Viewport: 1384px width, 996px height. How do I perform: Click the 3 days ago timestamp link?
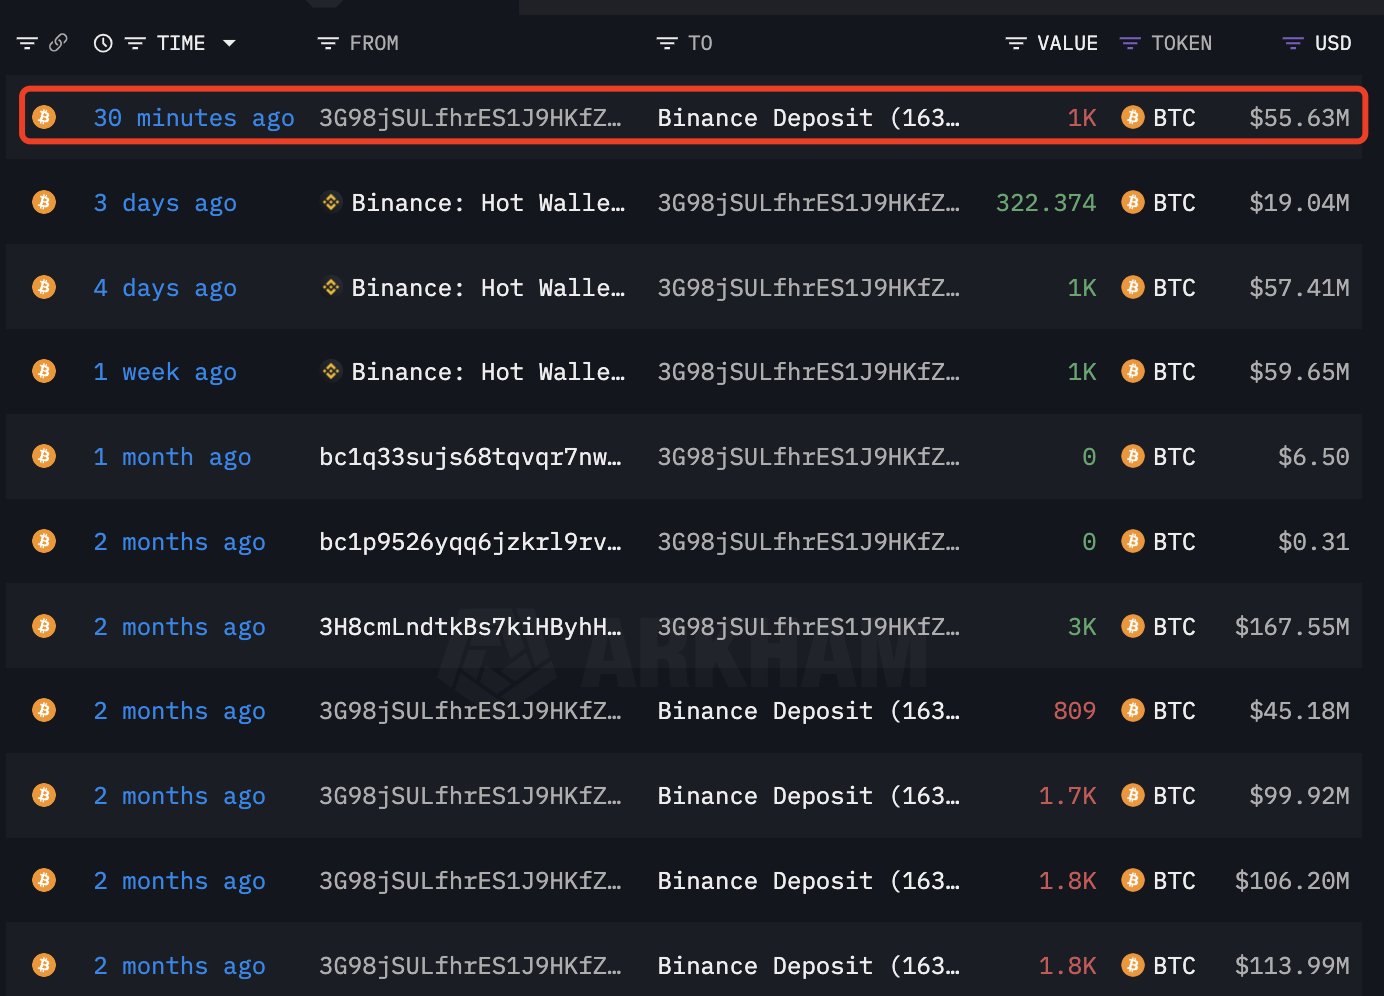click(165, 202)
